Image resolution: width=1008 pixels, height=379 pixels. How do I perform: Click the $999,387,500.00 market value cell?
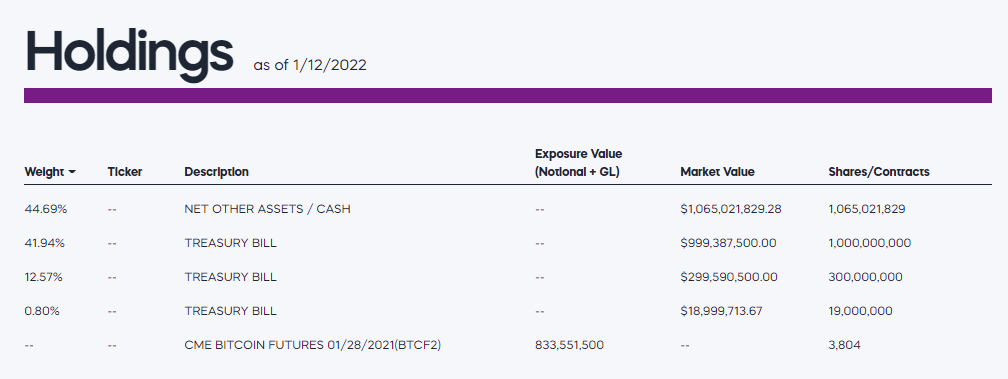pos(728,243)
